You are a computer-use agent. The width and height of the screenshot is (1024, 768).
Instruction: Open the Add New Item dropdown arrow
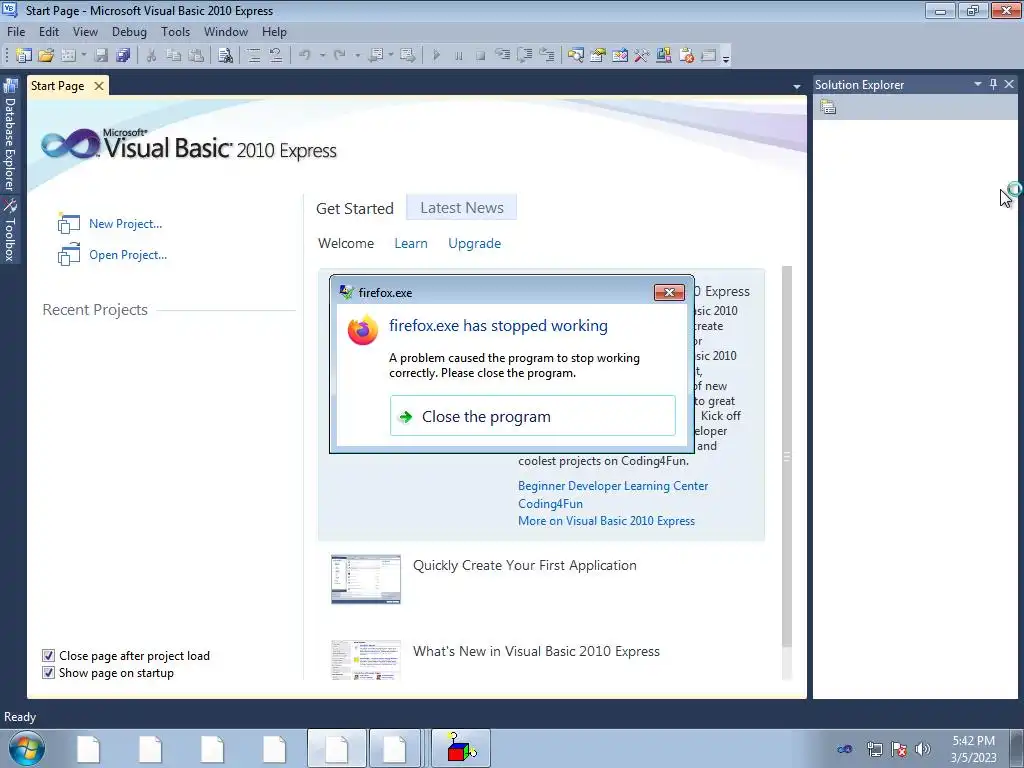[84, 56]
